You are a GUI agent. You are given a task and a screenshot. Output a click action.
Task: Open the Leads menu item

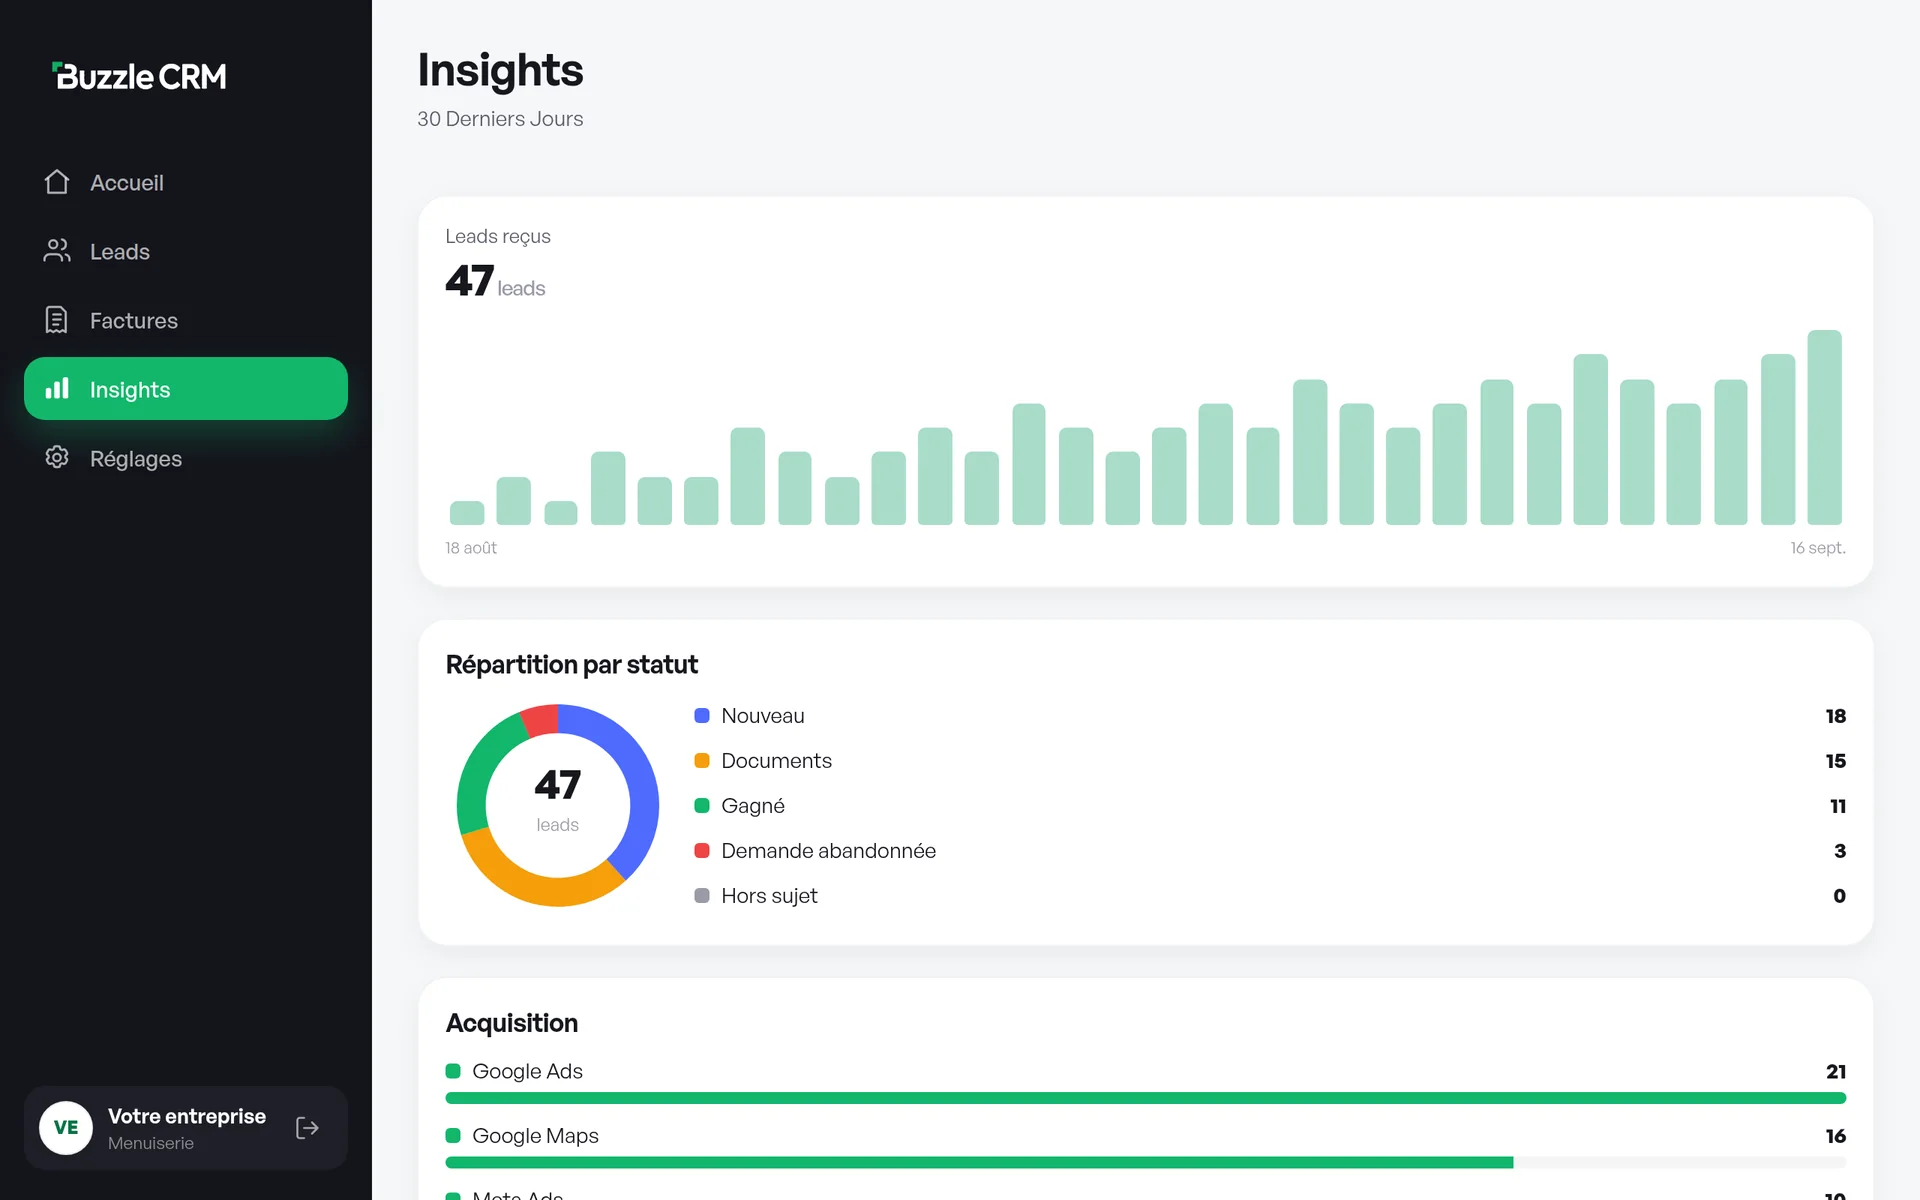coord(186,251)
